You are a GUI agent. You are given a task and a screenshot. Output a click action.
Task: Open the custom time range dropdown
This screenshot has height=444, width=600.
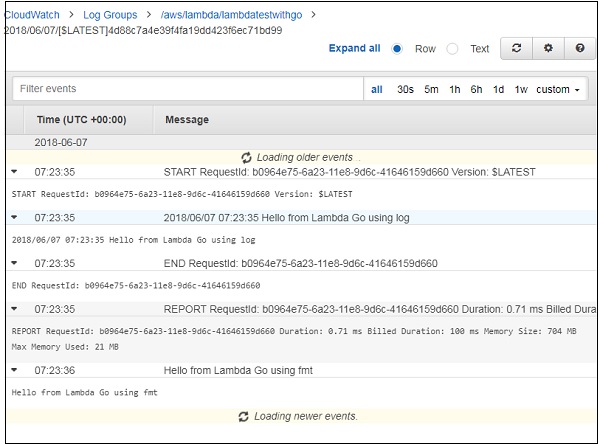[x=559, y=89]
